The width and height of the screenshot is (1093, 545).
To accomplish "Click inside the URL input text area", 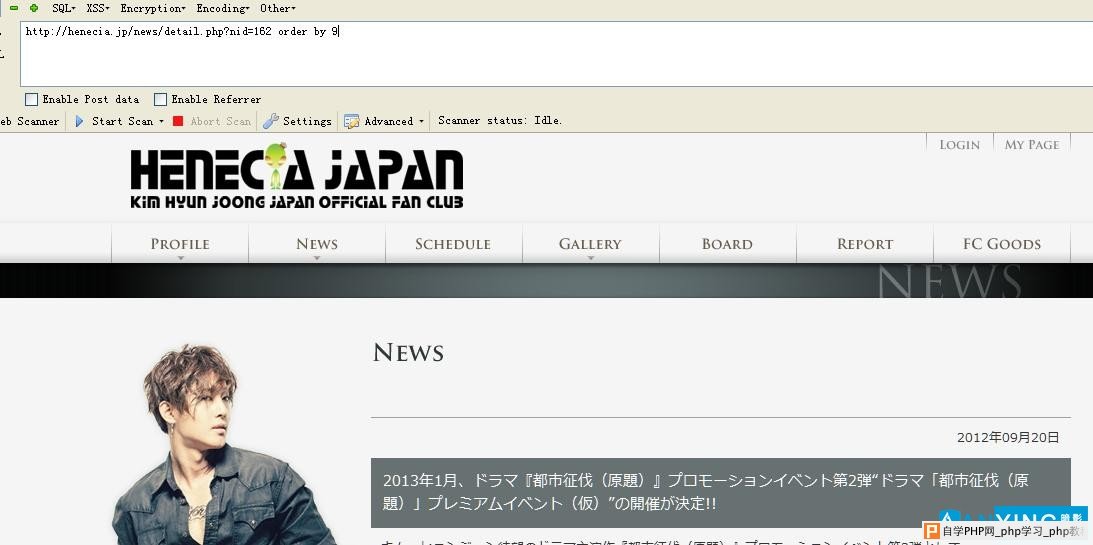I will pos(556,54).
